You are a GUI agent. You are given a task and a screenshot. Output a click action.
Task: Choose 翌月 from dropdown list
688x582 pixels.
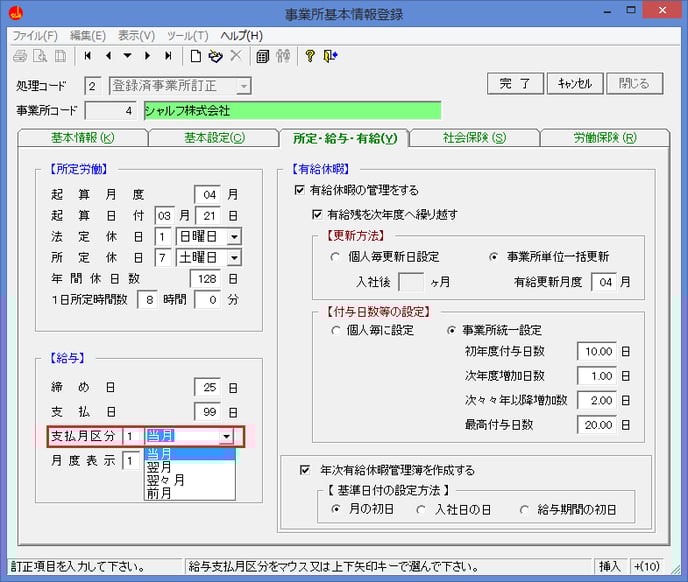click(190, 467)
